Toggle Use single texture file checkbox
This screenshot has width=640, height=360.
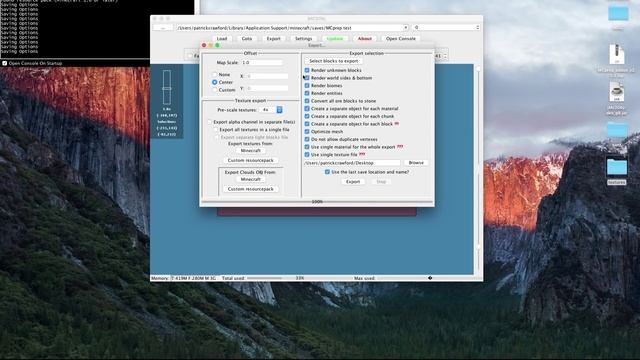click(307, 155)
